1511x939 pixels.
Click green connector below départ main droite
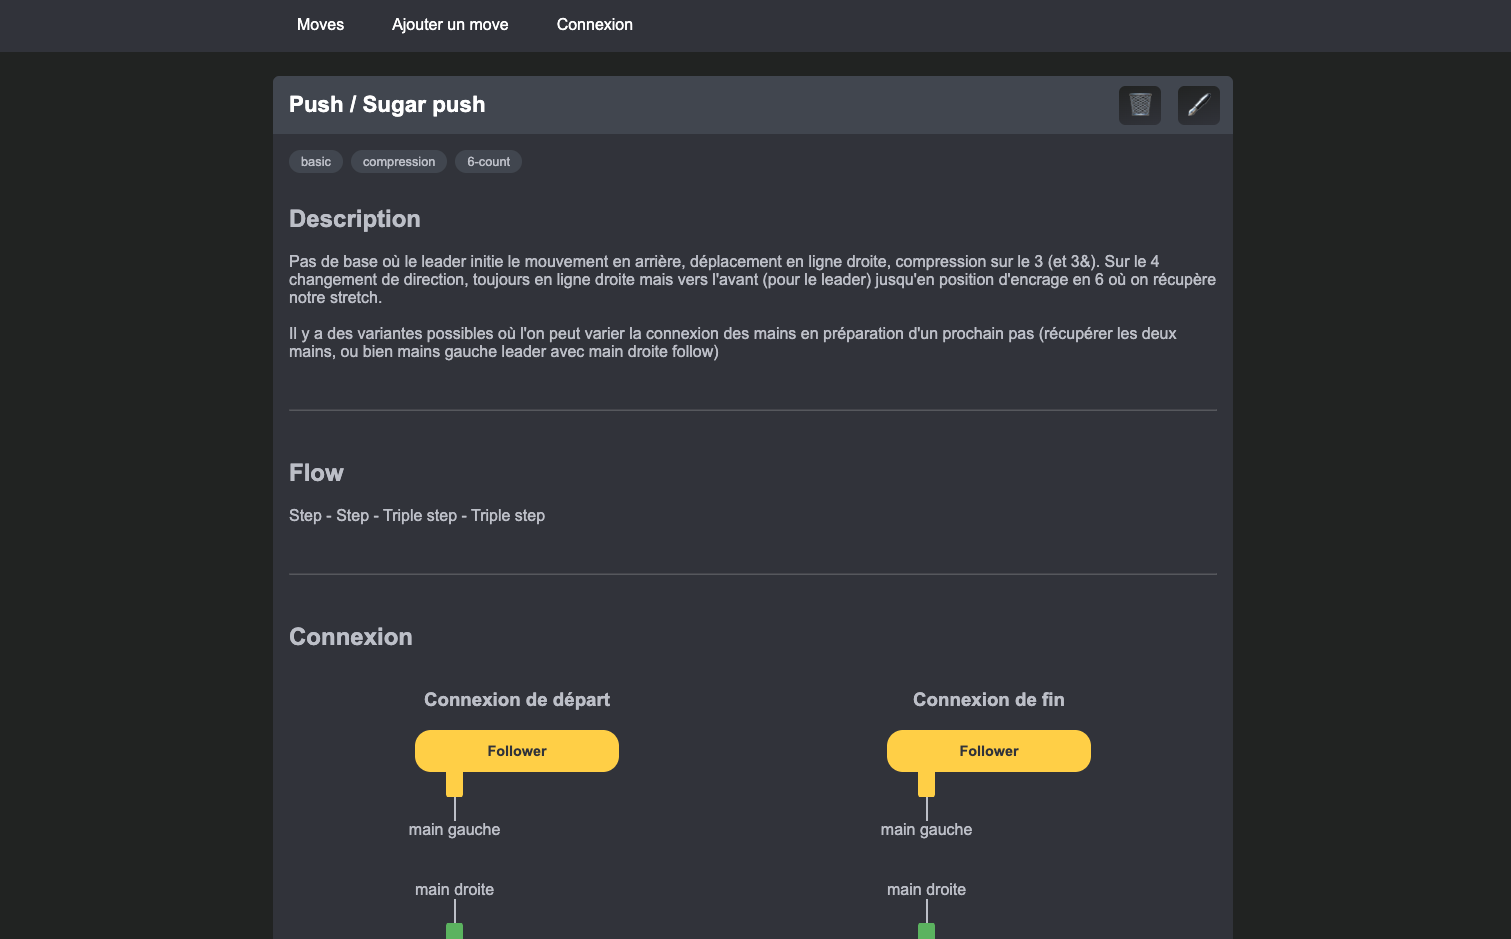pos(455,931)
